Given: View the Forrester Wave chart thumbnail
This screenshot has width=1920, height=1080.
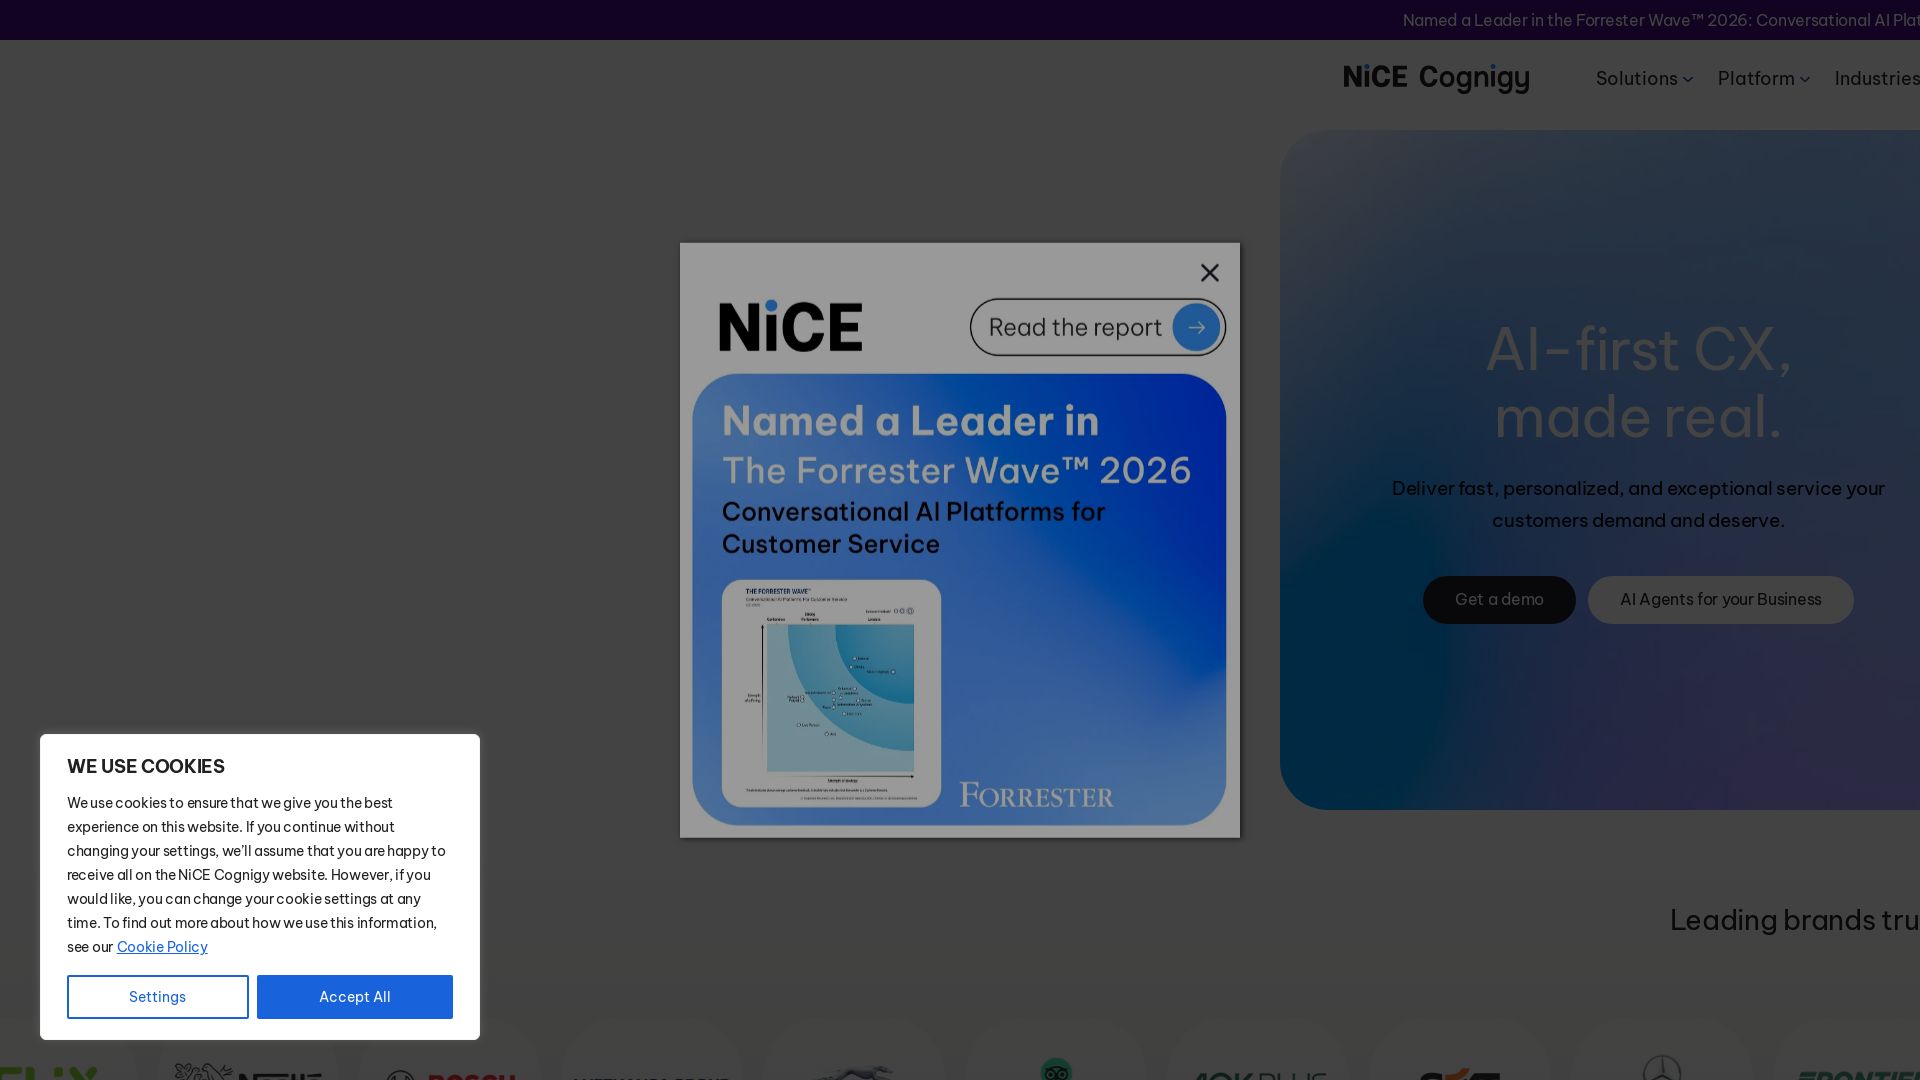Looking at the screenshot, I should point(831,693).
